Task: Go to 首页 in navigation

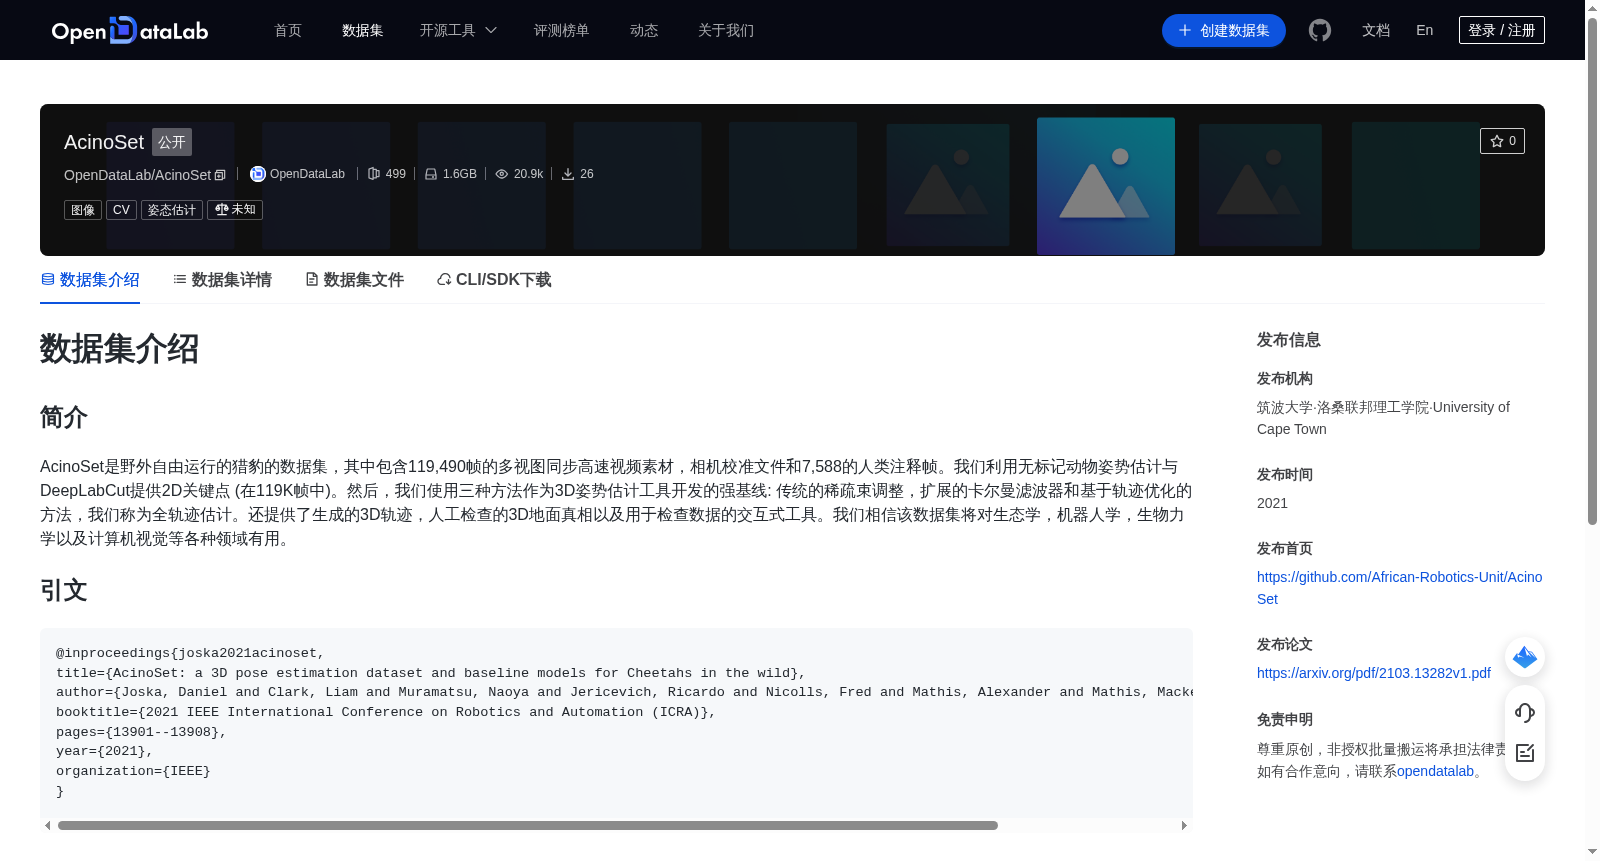Action: click(x=288, y=30)
